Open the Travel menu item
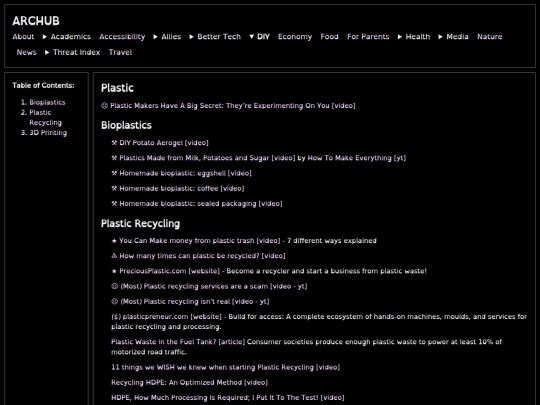The image size is (540, 405). click(x=120, y=52)
